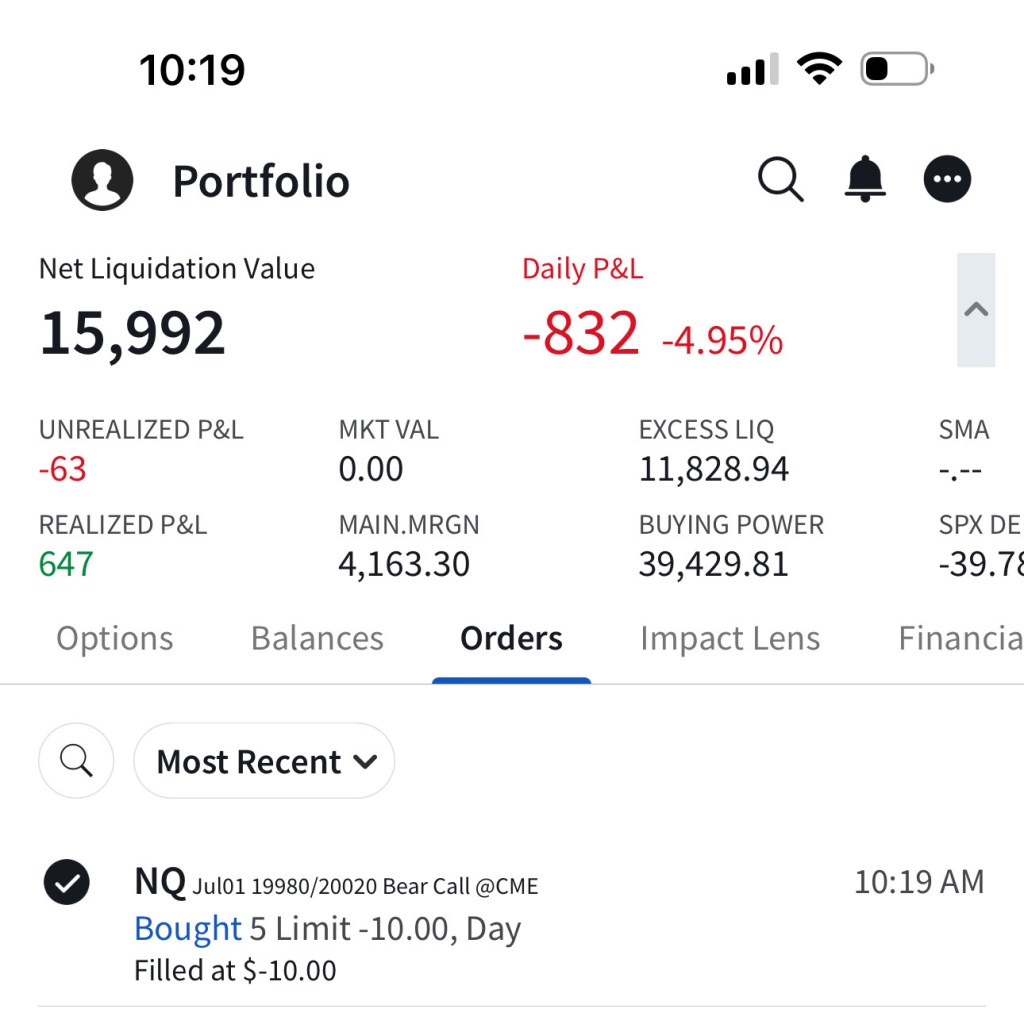
Task: Switch to the Options tab
Action: 115,639
